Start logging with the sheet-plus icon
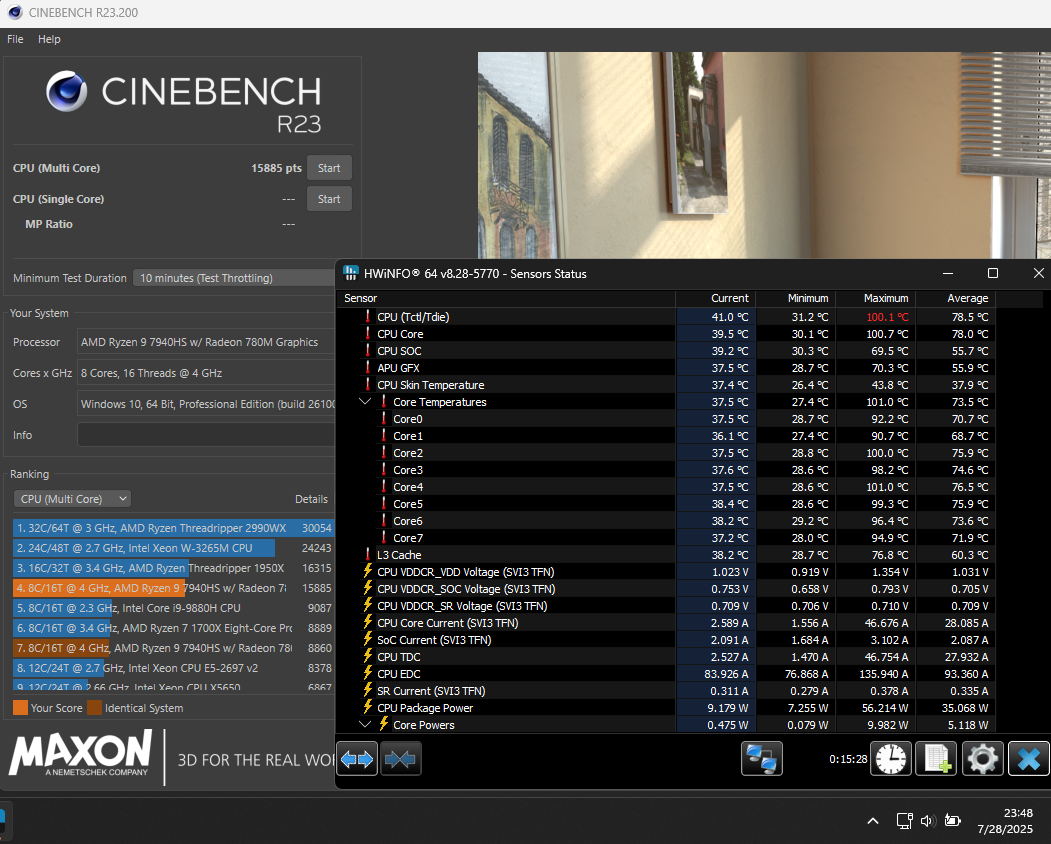This screenshot has width=1051, height=844. click(936, 759)
